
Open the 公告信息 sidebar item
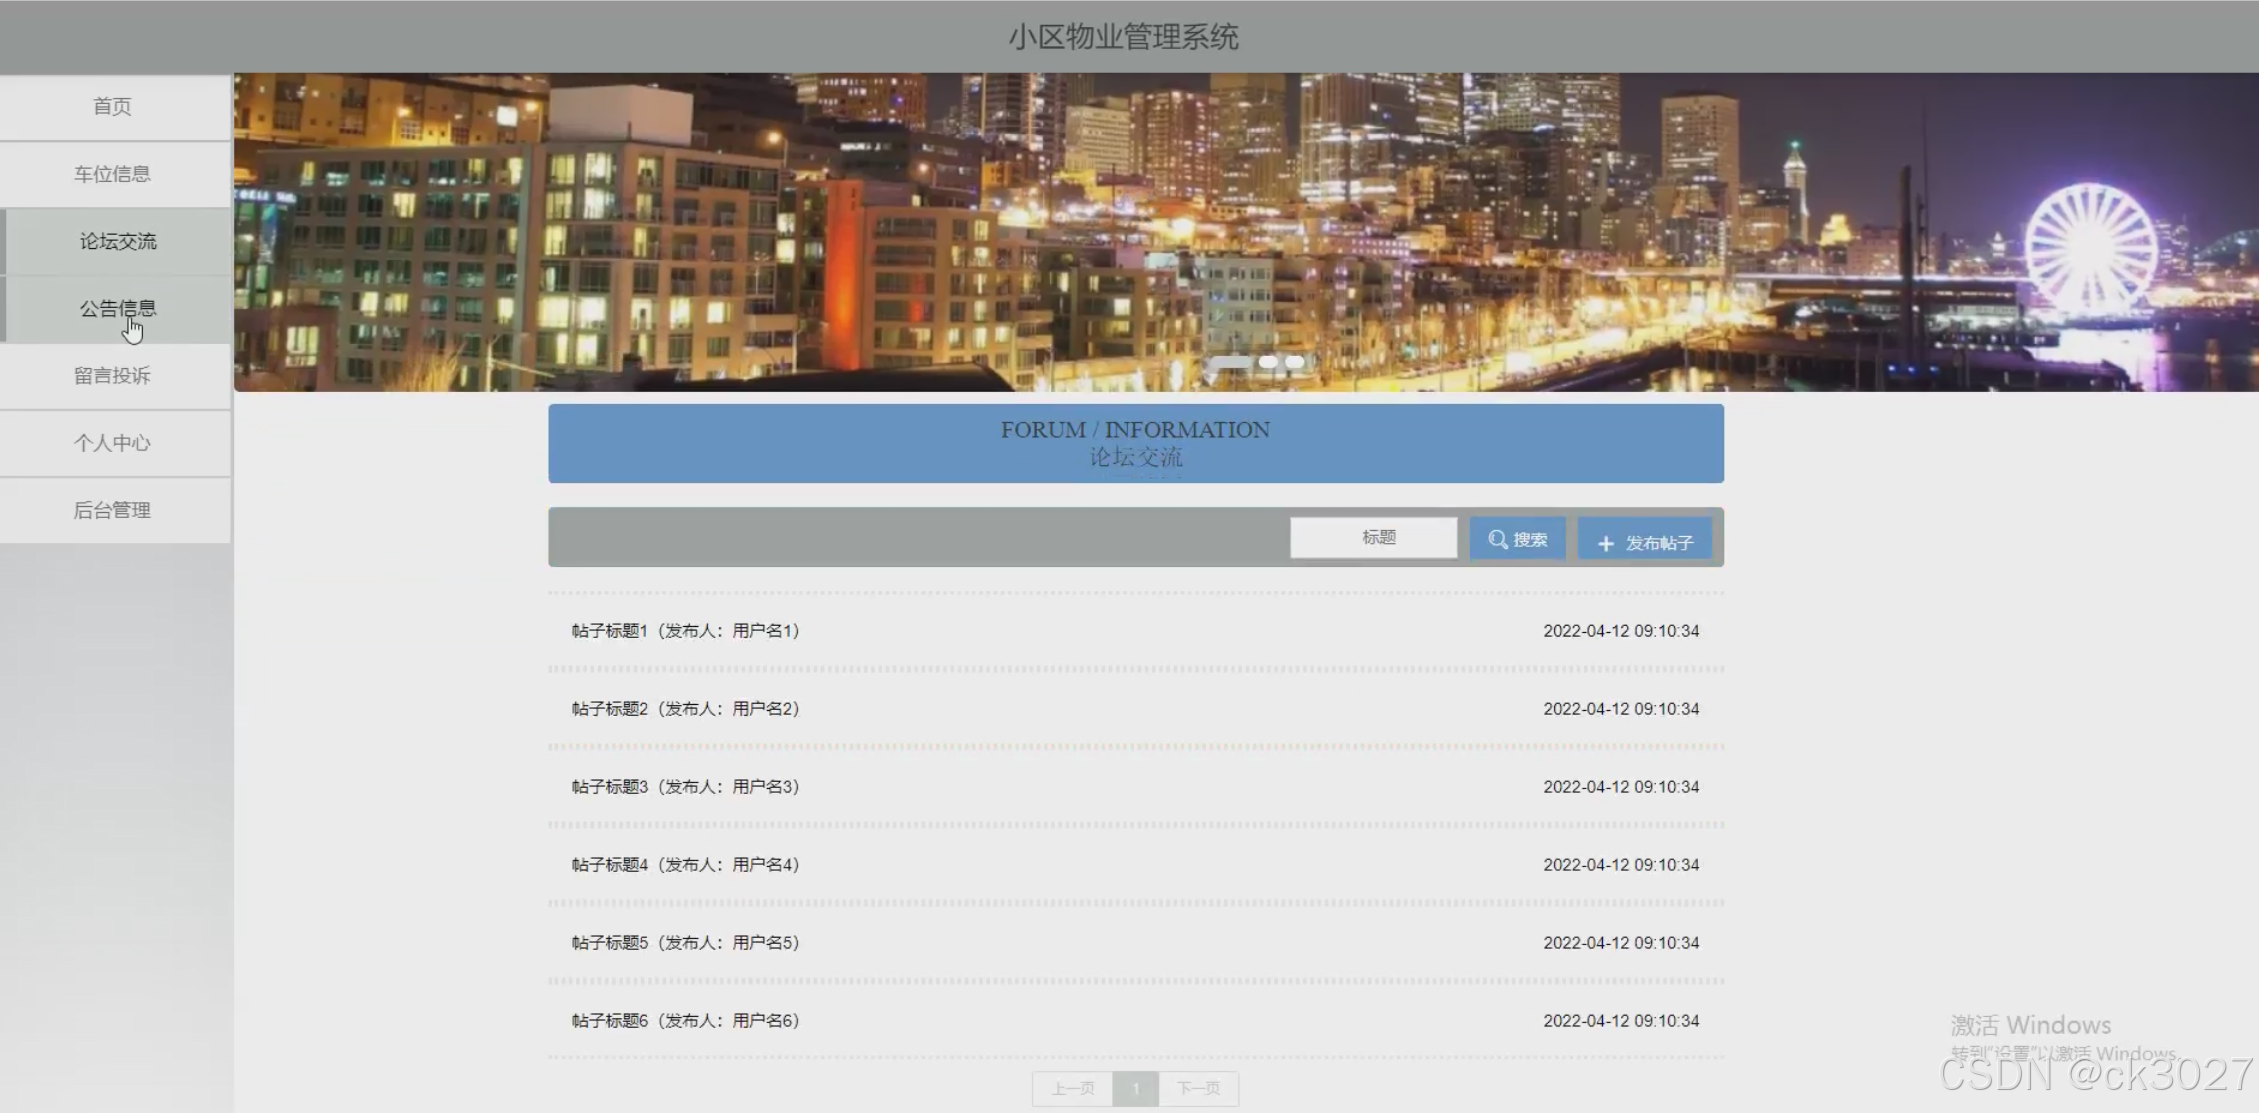point(117,308)
